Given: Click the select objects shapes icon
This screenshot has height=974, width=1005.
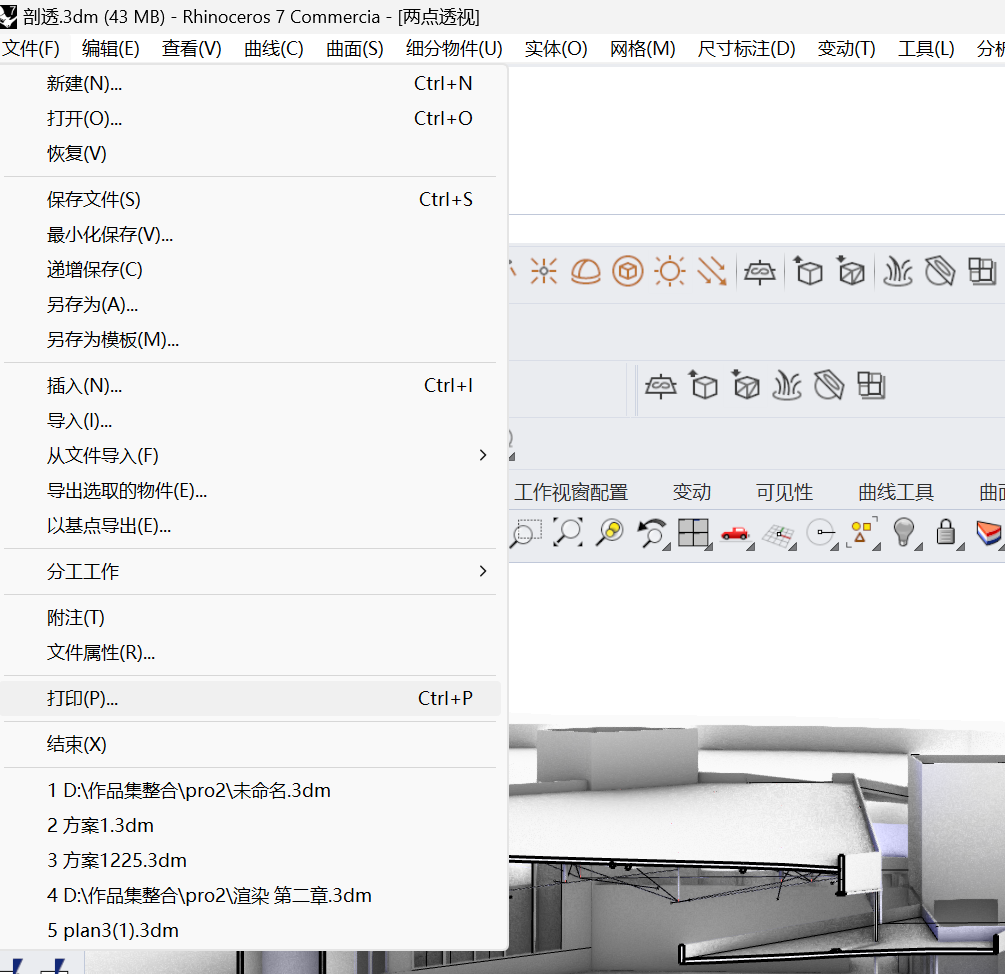Looking at the screenshot, I should (x=861, y=533).
